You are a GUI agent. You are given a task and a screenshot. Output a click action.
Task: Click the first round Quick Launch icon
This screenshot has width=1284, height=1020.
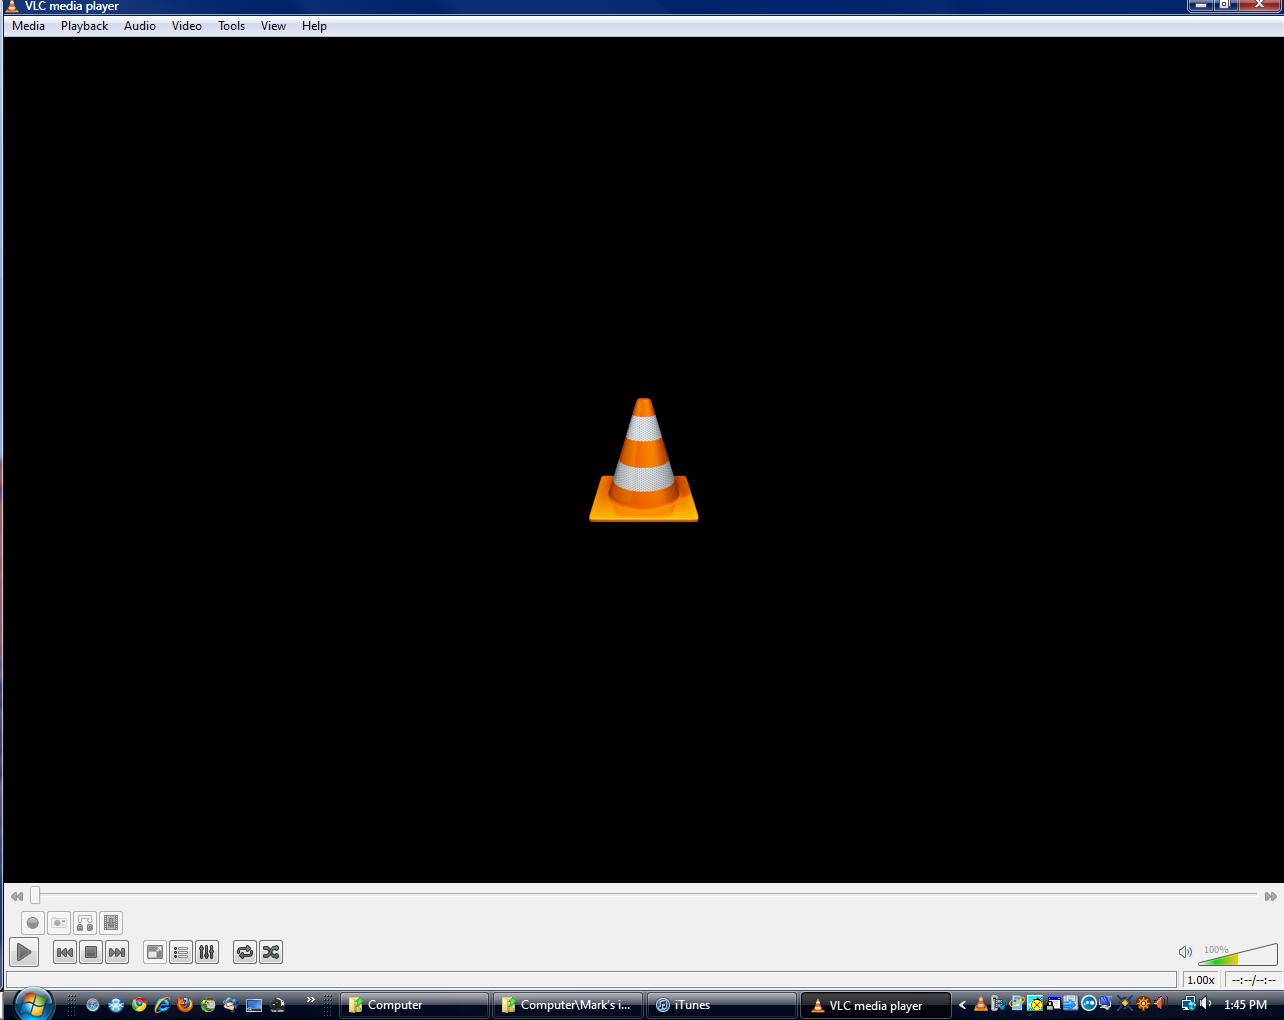[x=93, y=1005]
